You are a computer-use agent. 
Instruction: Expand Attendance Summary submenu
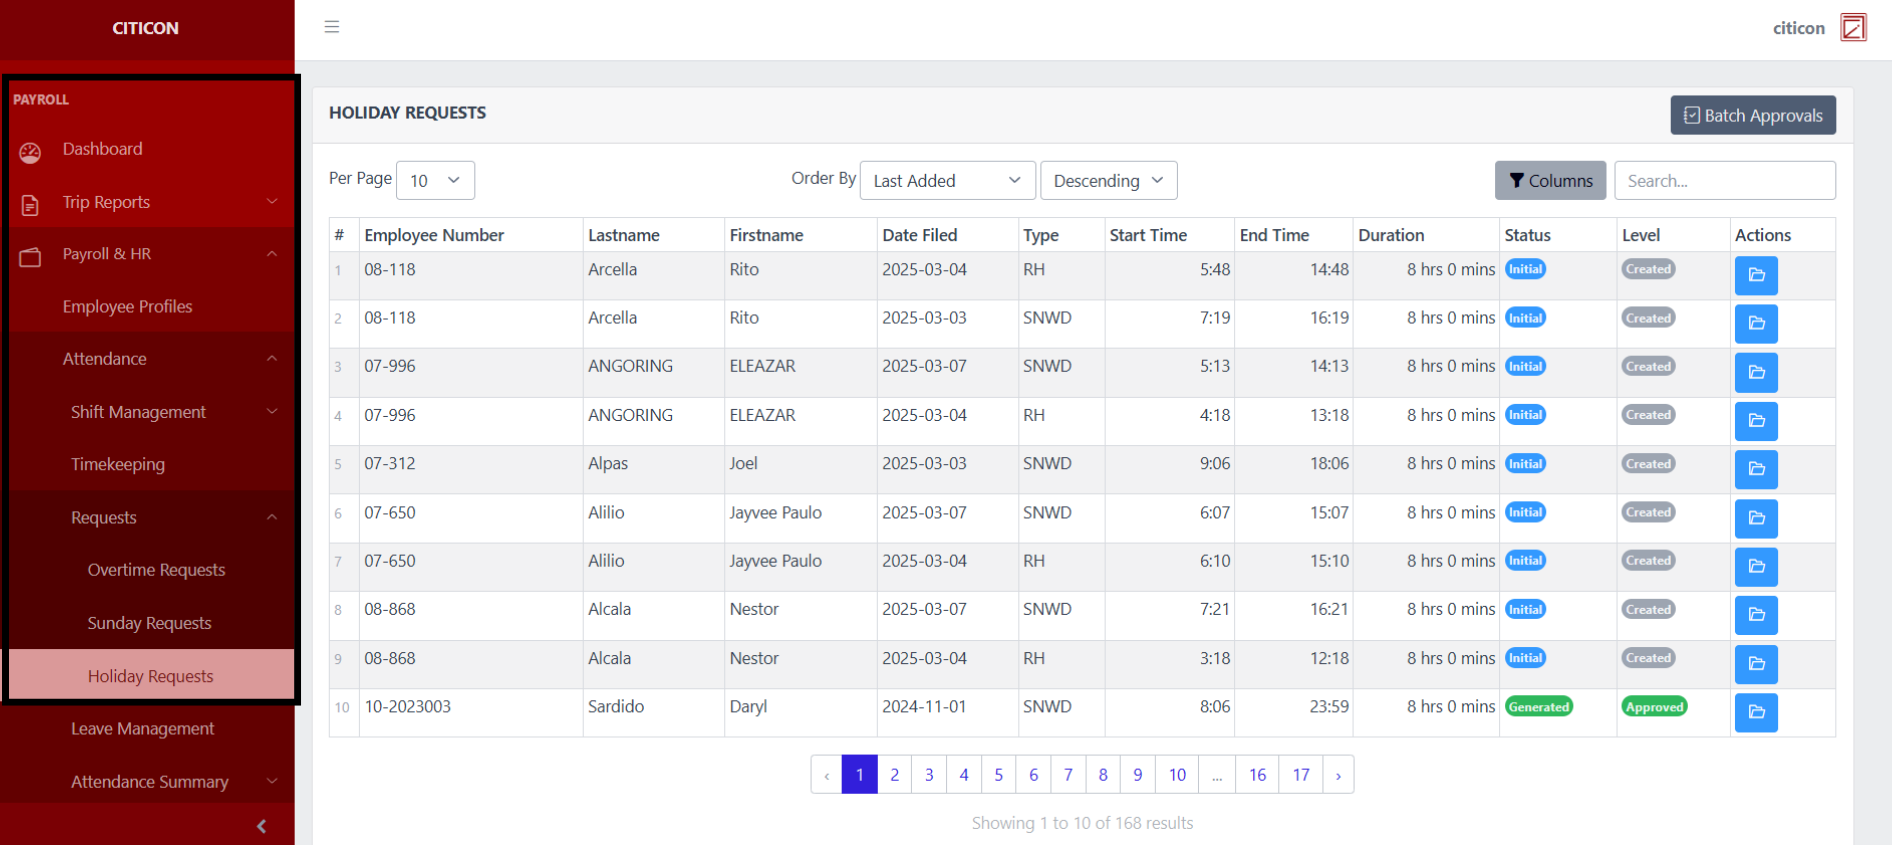pyautogui.click(x=271, y=782)
